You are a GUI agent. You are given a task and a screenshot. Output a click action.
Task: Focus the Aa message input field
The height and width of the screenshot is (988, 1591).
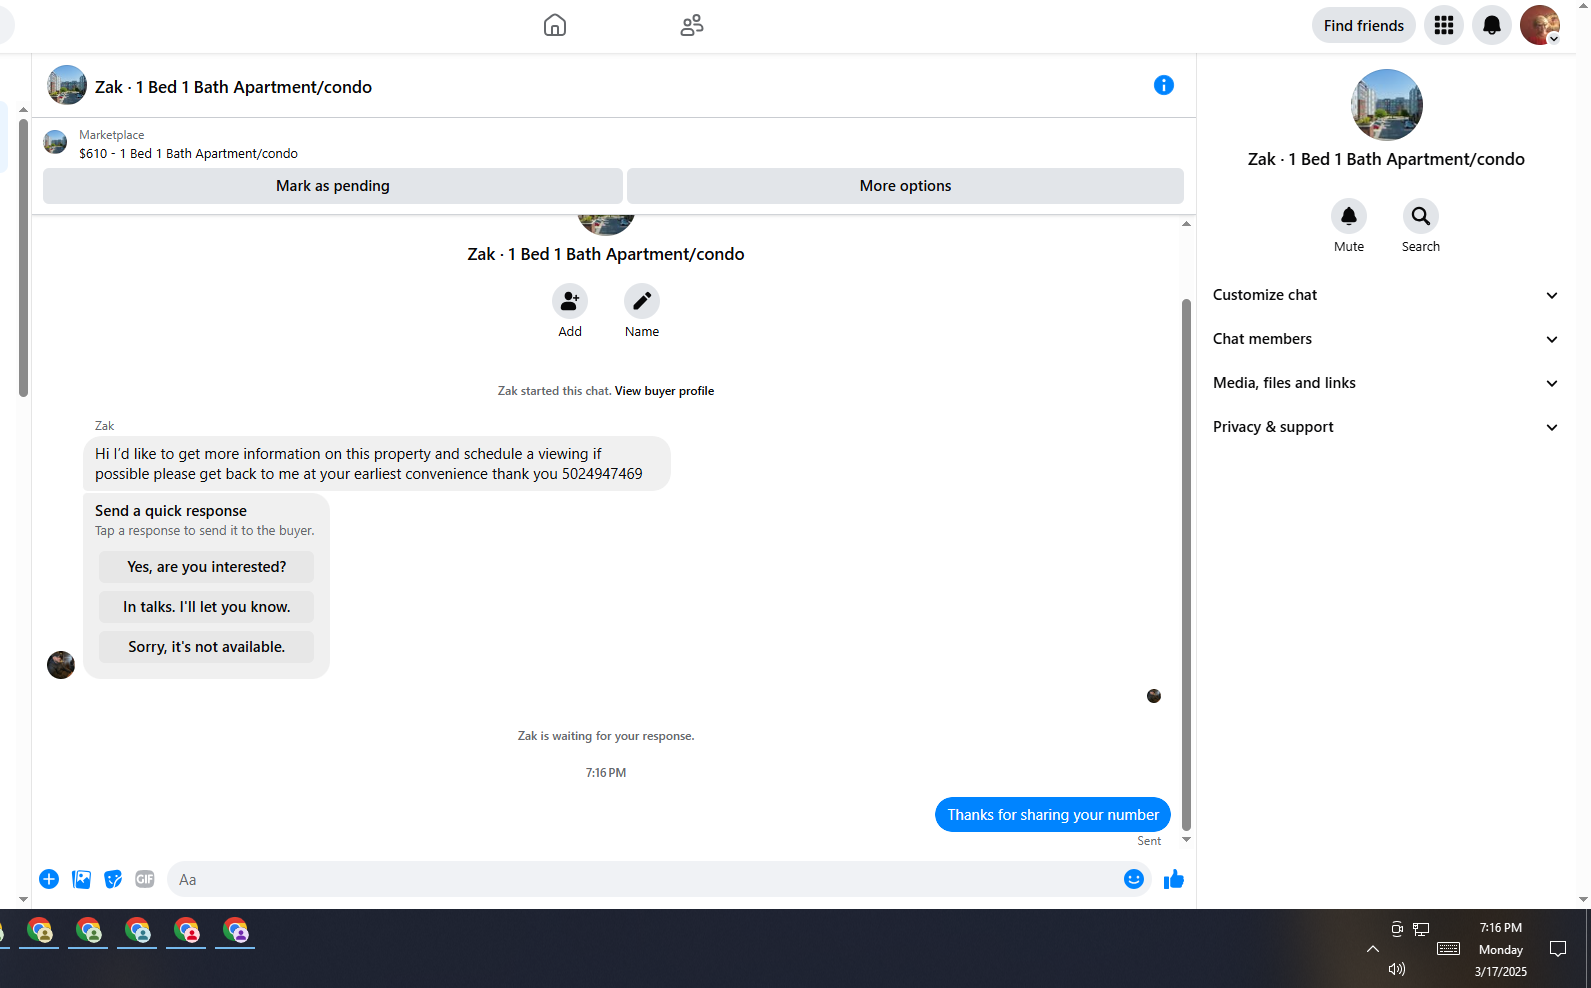(x=646, y=879)
